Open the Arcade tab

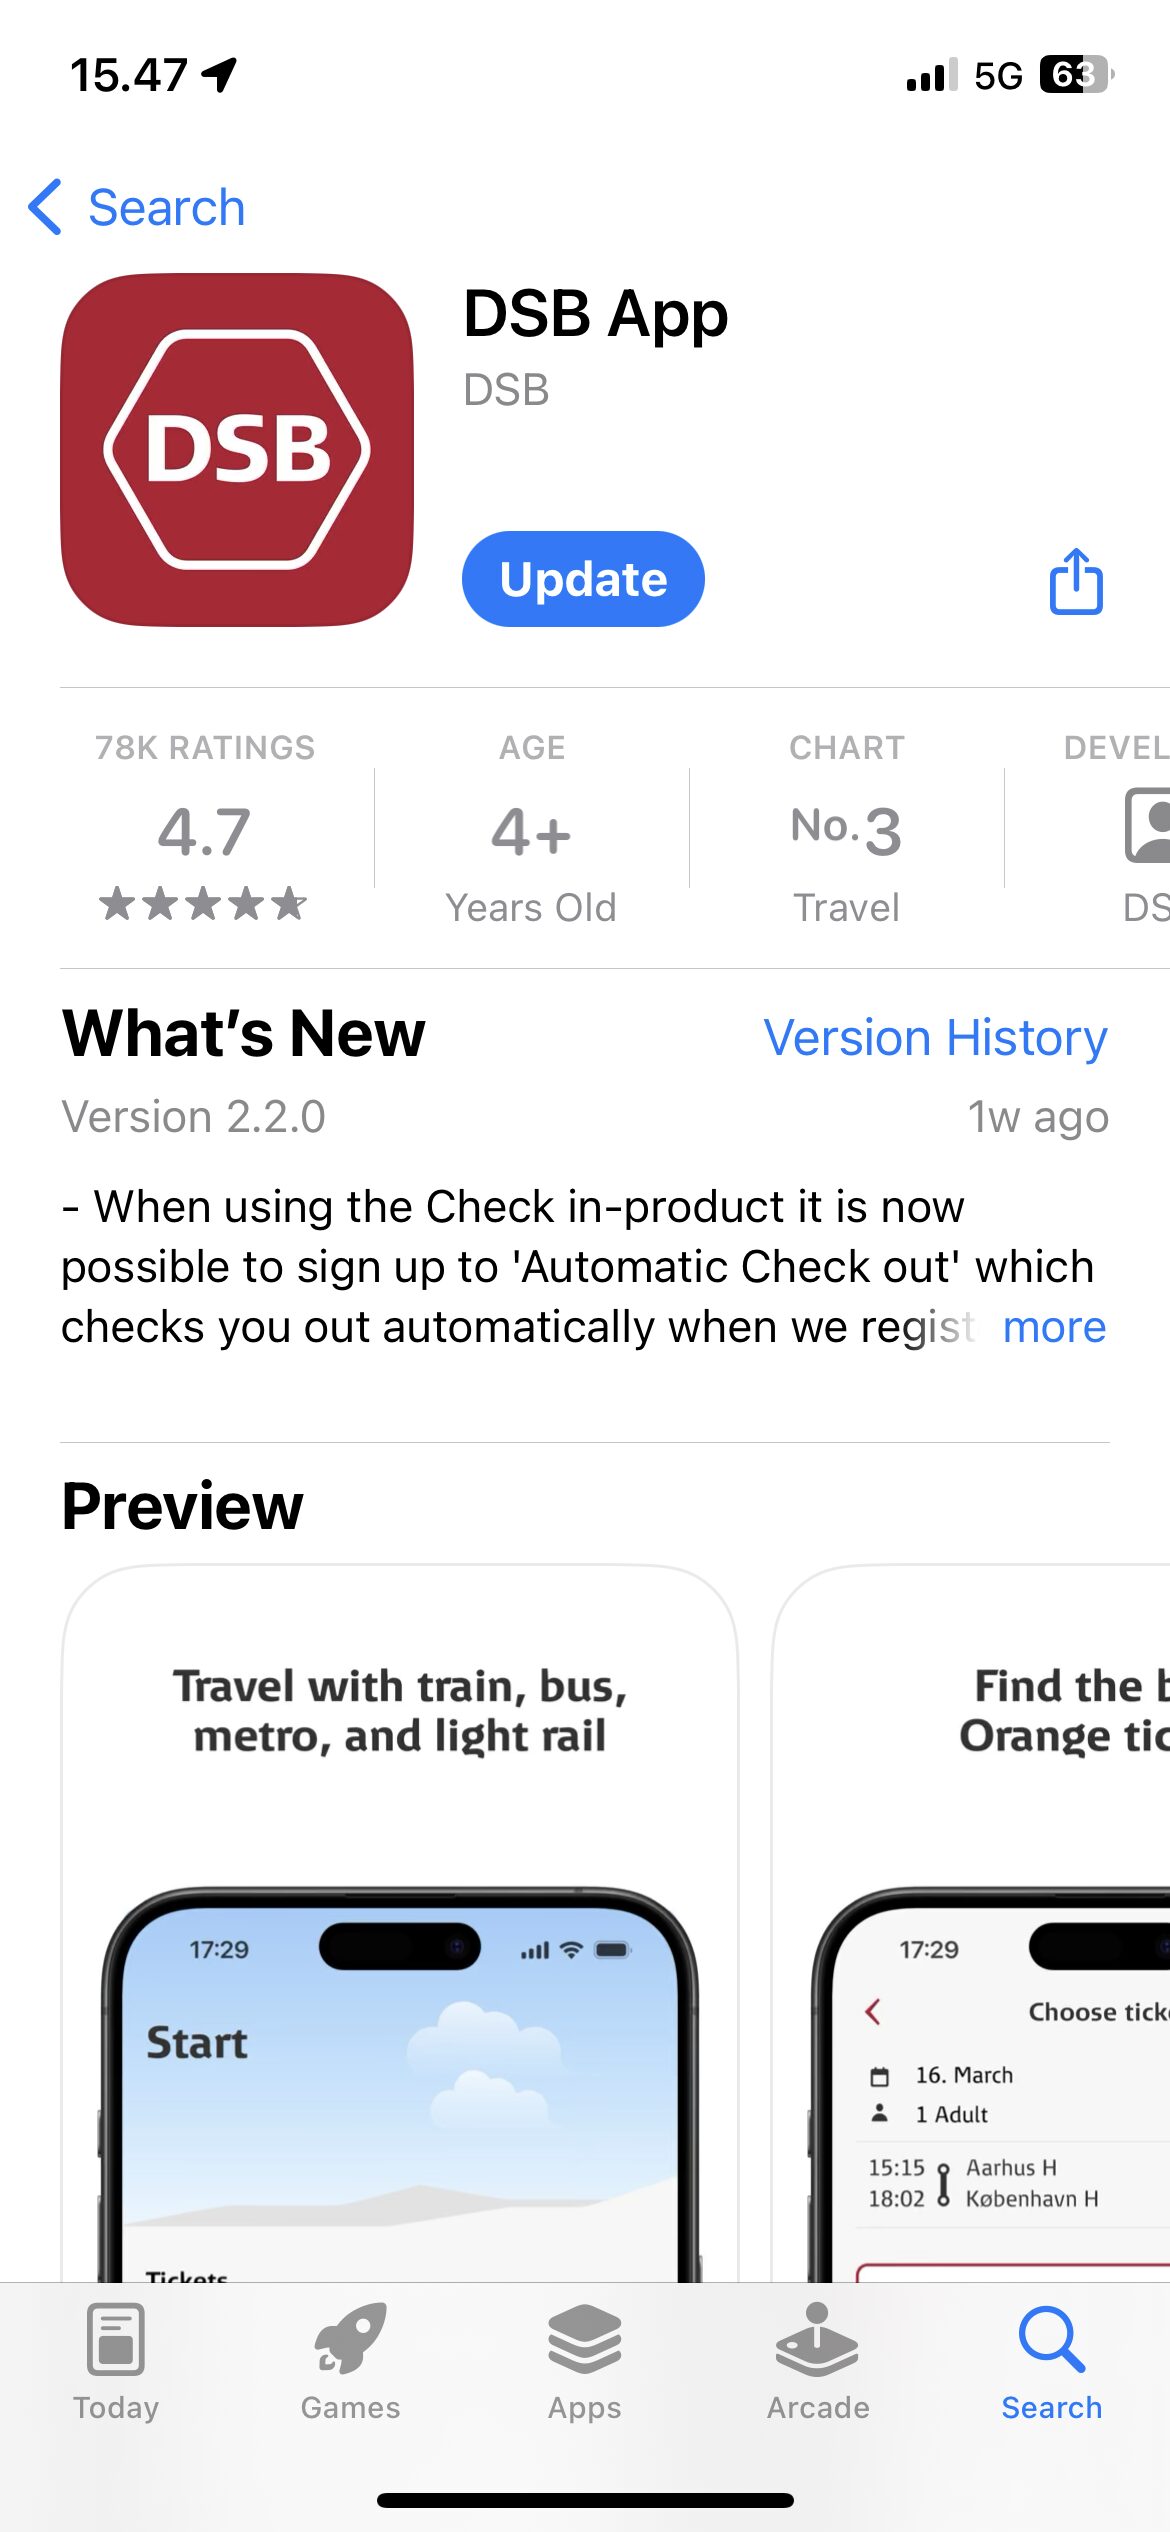[818, 2361]
